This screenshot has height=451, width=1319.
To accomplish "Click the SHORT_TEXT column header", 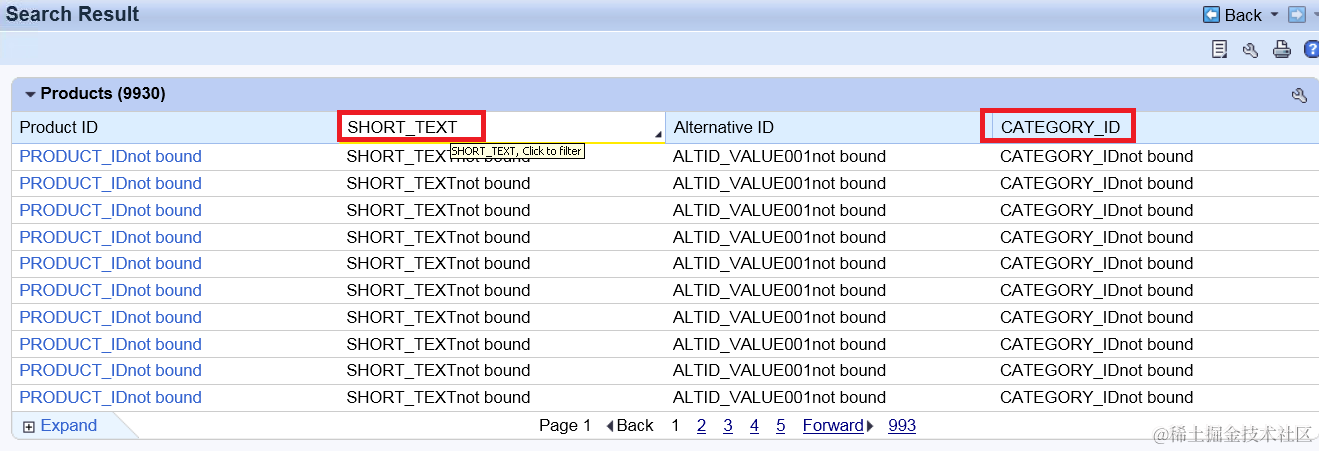I will 402,127.
